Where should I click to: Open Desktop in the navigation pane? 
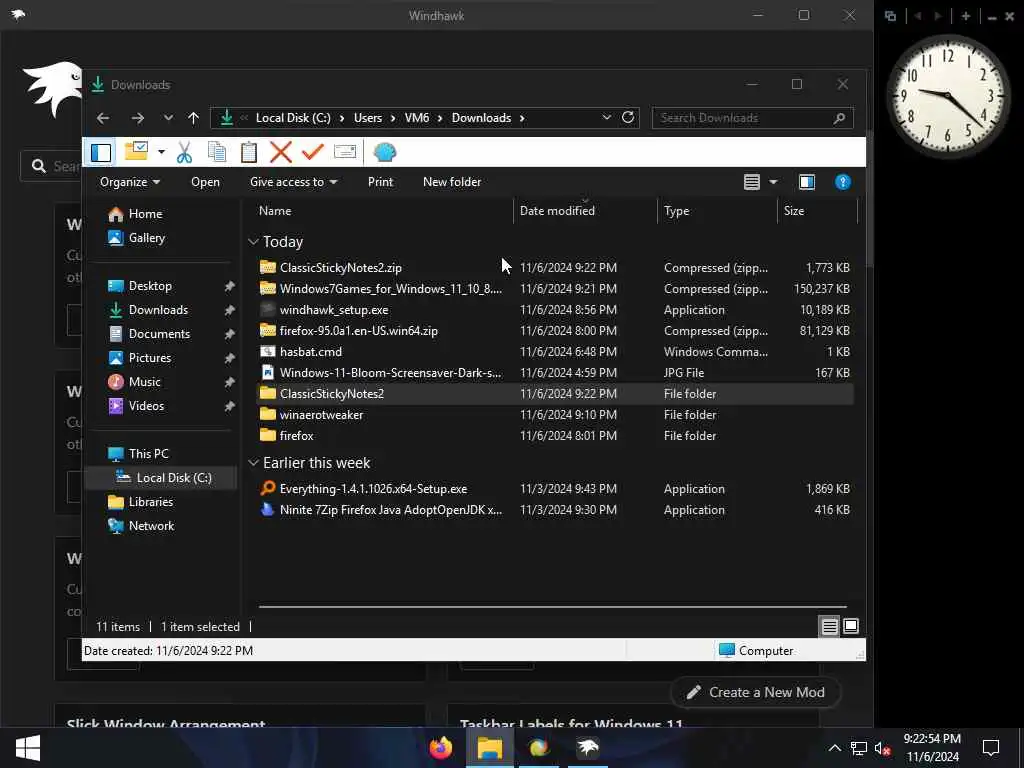click(x=150, y=285)
